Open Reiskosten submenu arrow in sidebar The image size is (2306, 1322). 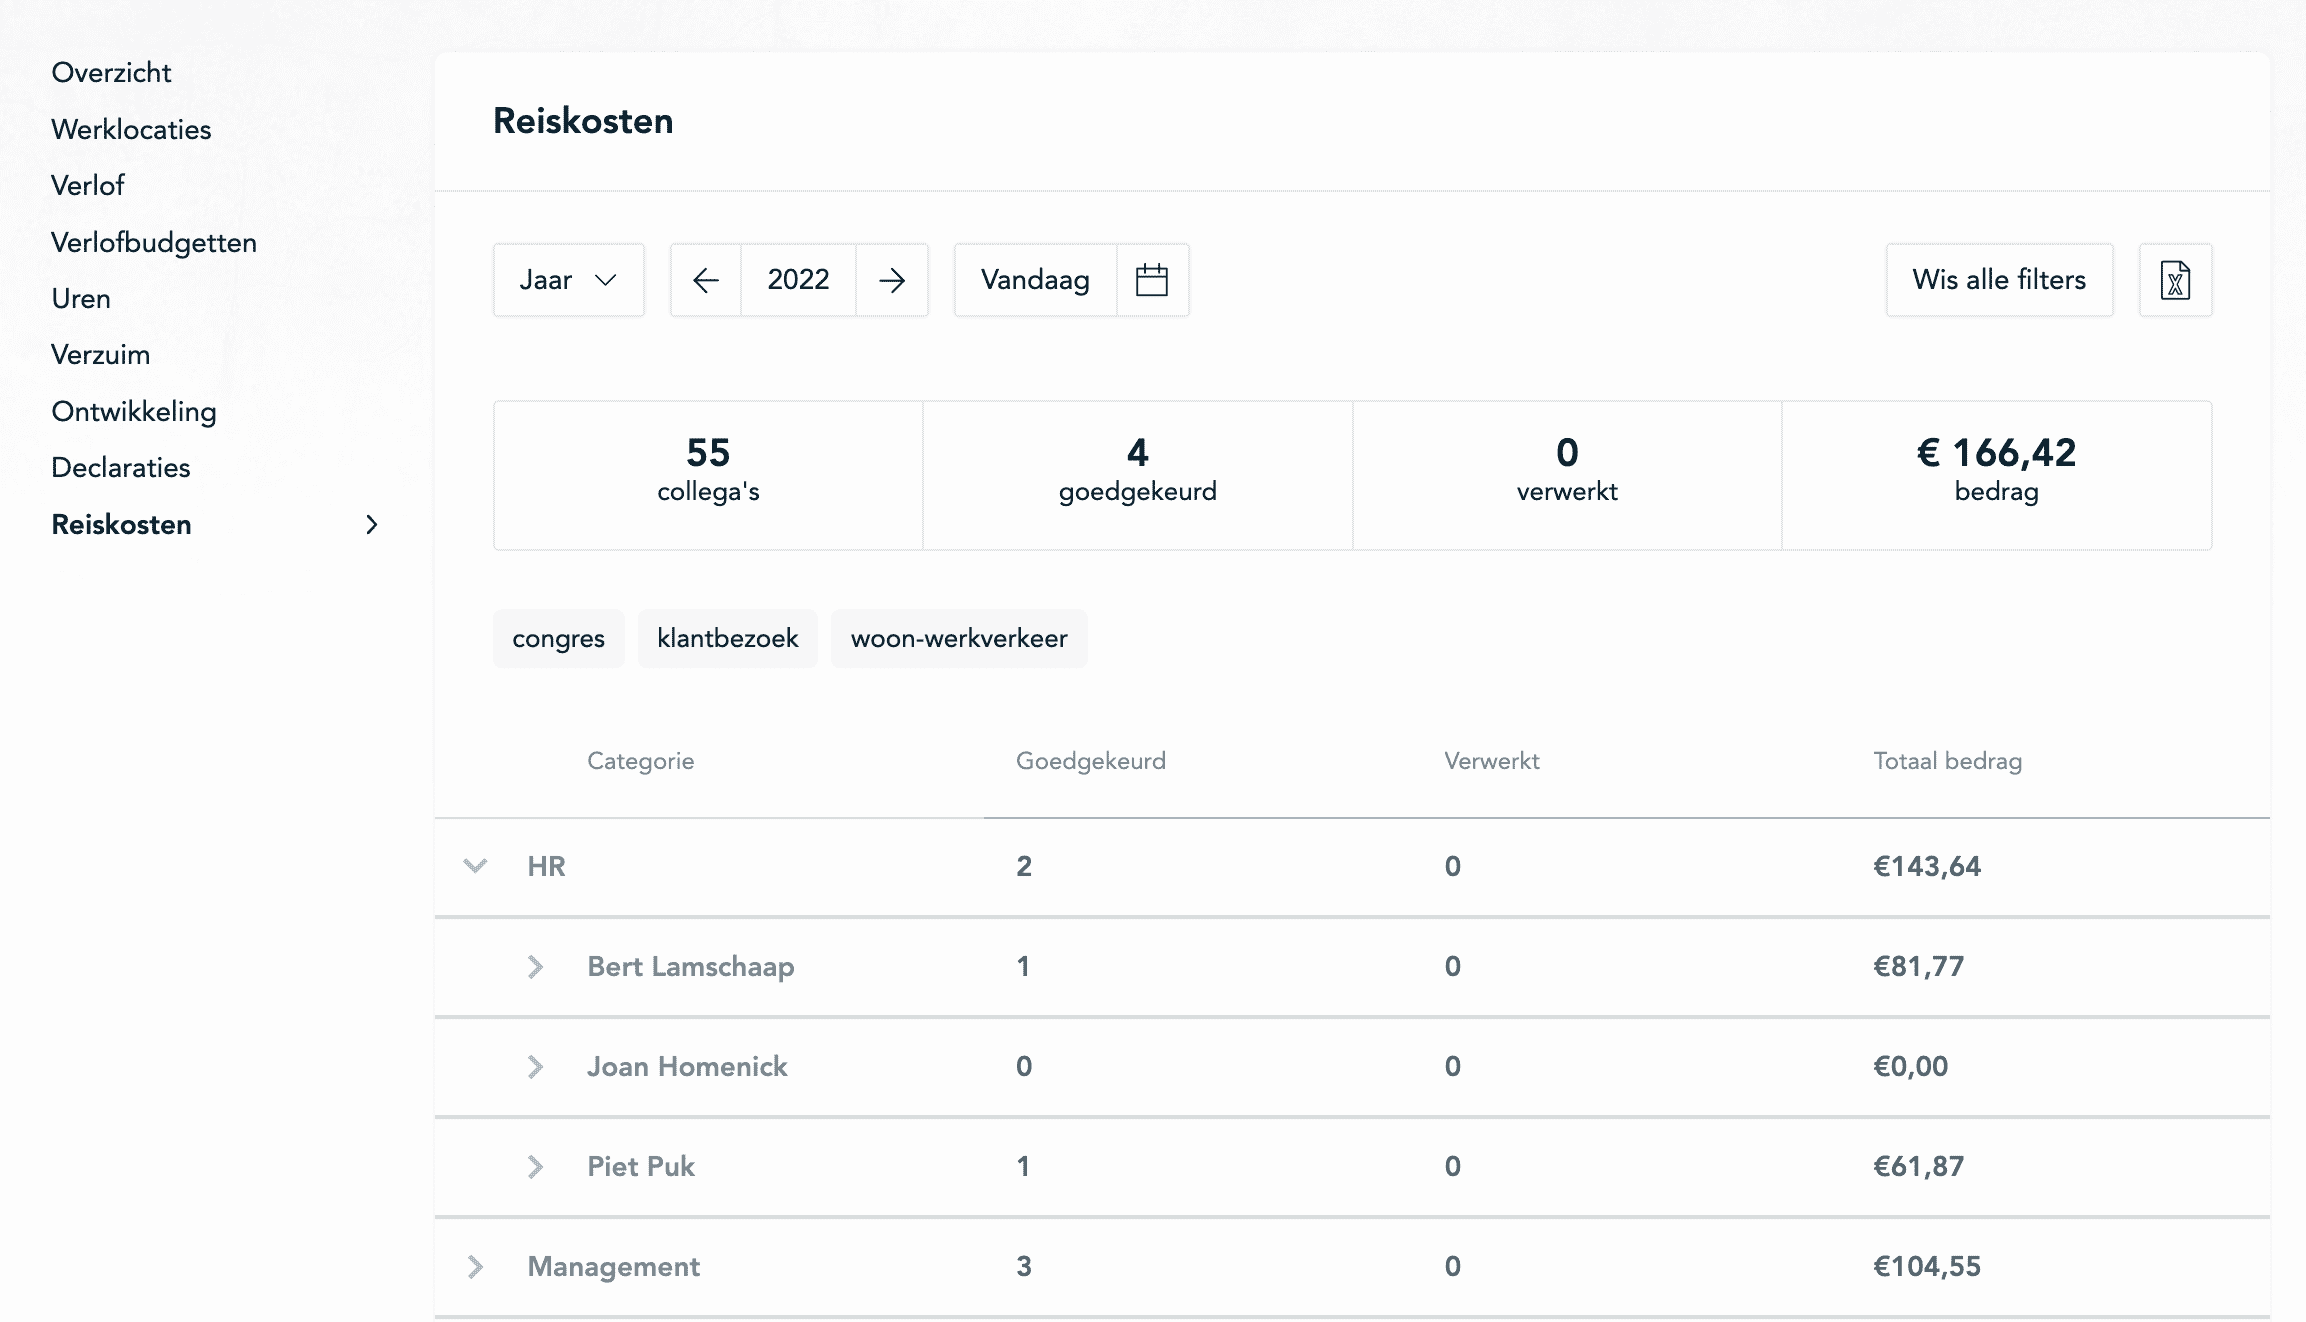(x=372, y=525)
